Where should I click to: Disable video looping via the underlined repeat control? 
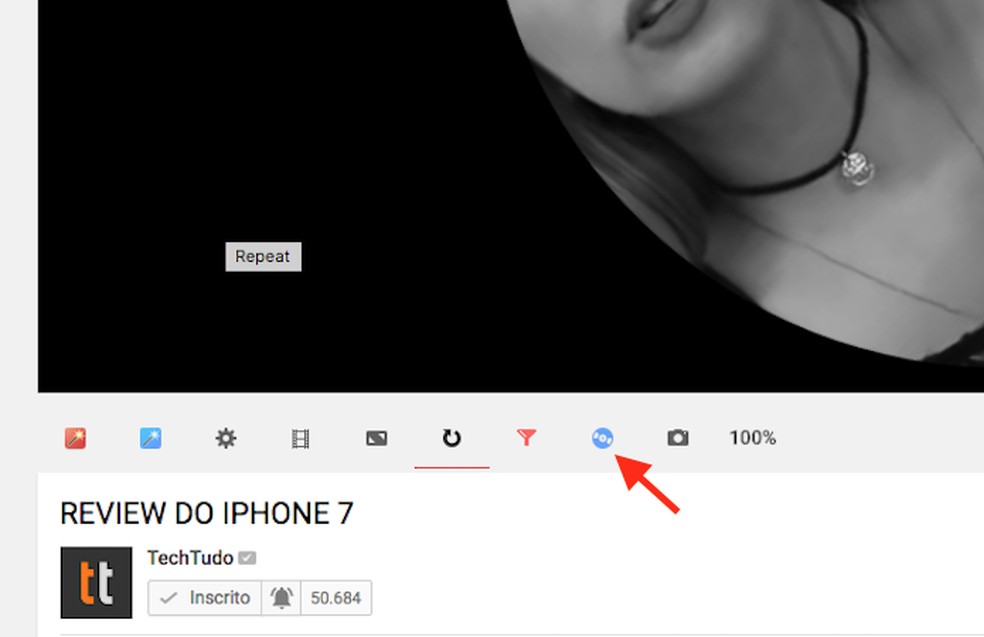pyautogui.click(x=451, y=438)
